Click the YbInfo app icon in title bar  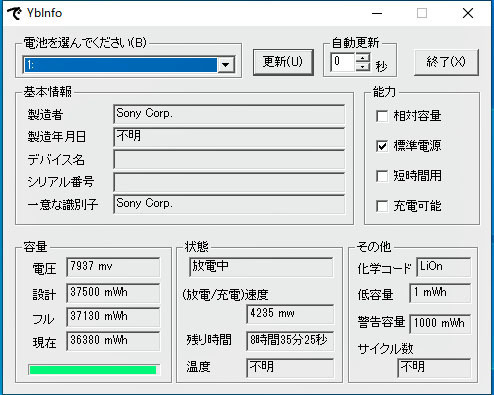click(14, 13)
